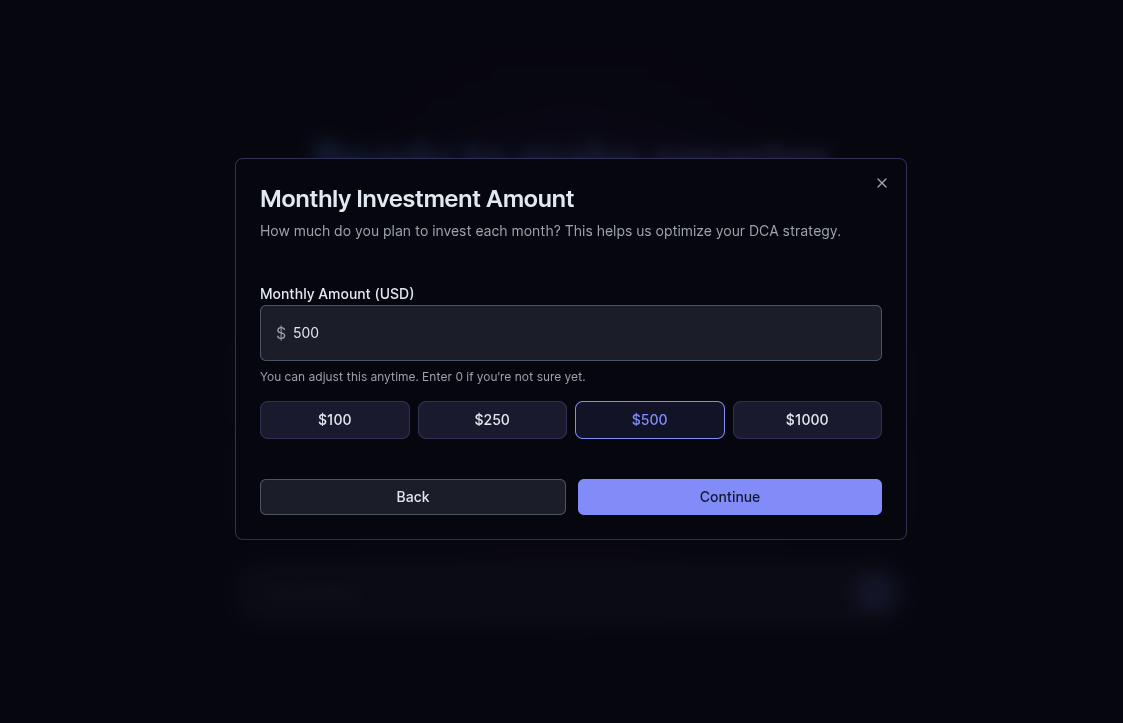Click the Monthly Investment Amount heading
The height and width of the screenshot is (723, 1123).
click(417, 198)
